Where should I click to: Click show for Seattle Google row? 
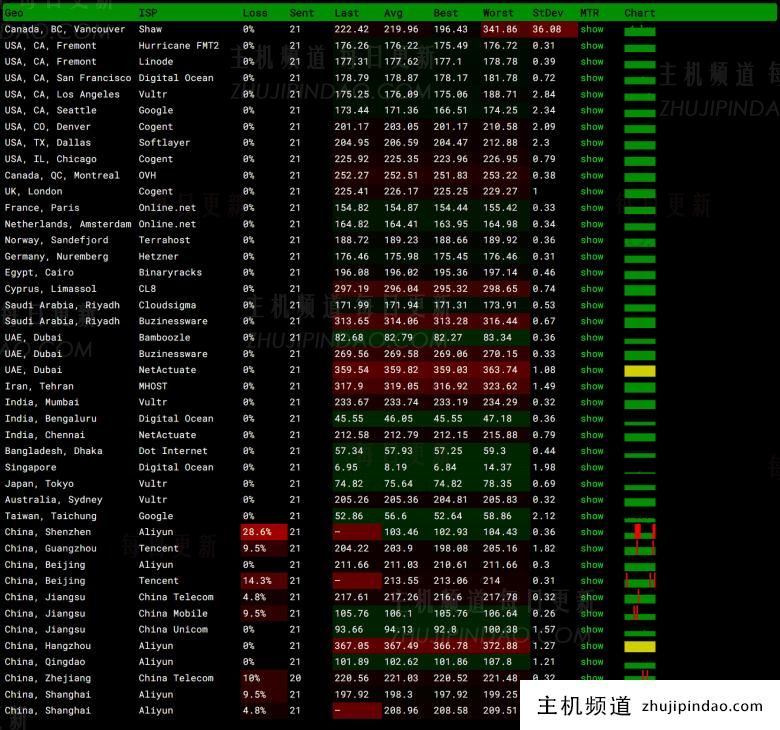click(x=591, y=110)
